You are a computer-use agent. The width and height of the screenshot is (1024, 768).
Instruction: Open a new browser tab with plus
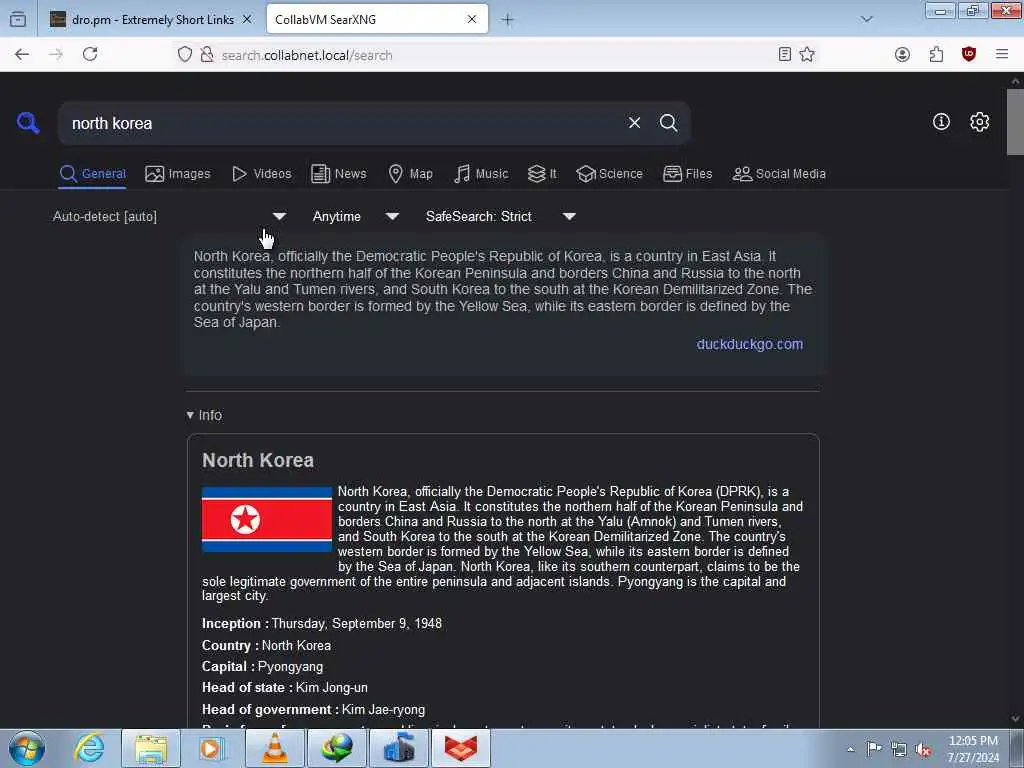point(507,20)
